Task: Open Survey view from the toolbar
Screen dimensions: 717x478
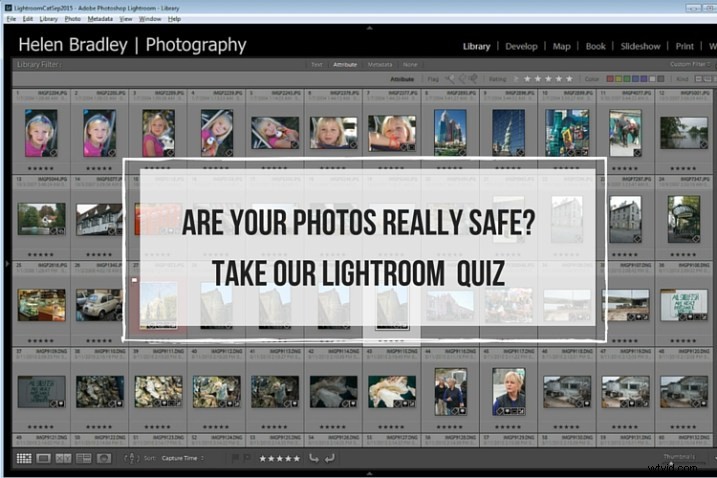Action: pos(84,458)
